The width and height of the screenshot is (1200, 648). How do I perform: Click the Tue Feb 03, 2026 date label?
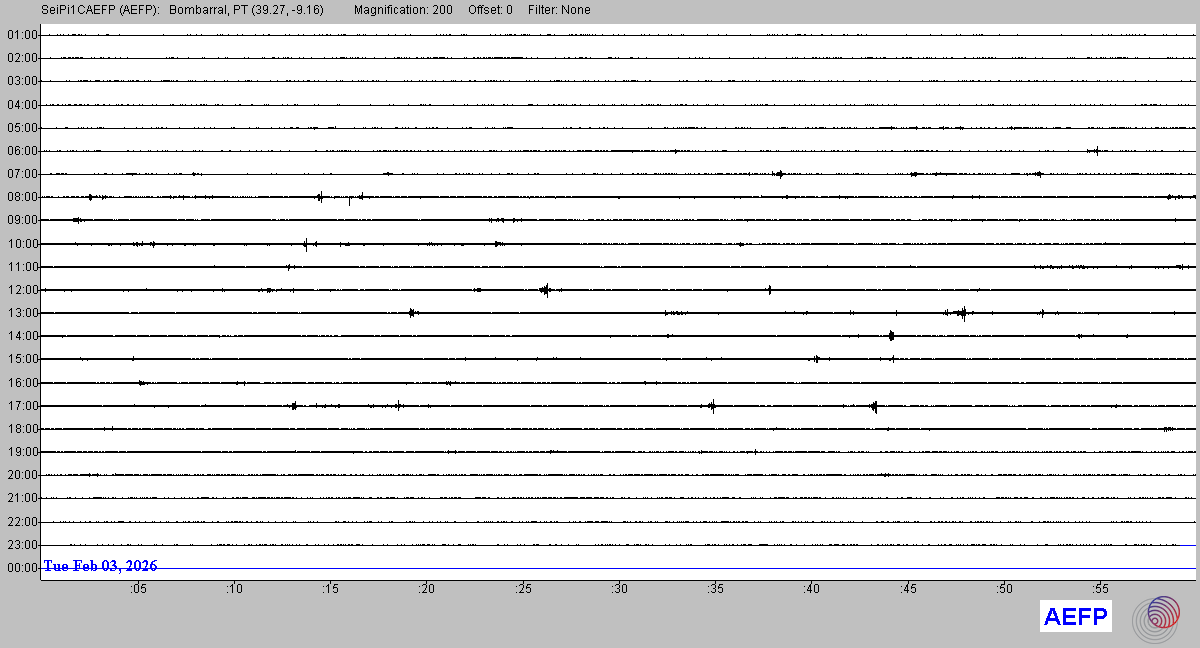100,566
